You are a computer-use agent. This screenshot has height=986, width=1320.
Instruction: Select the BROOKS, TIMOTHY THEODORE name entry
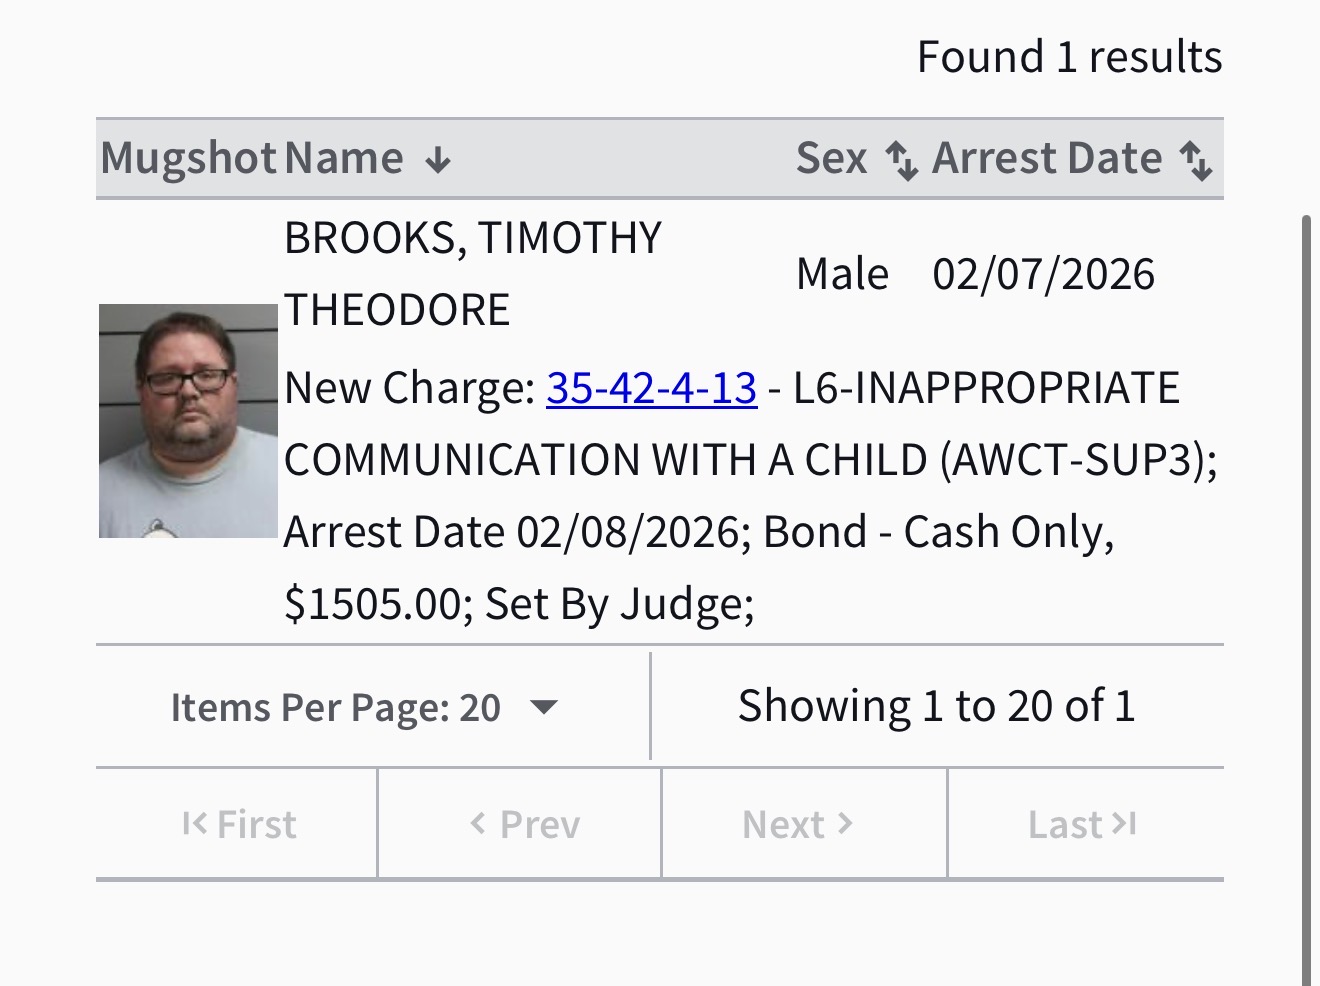pos(472,273)
